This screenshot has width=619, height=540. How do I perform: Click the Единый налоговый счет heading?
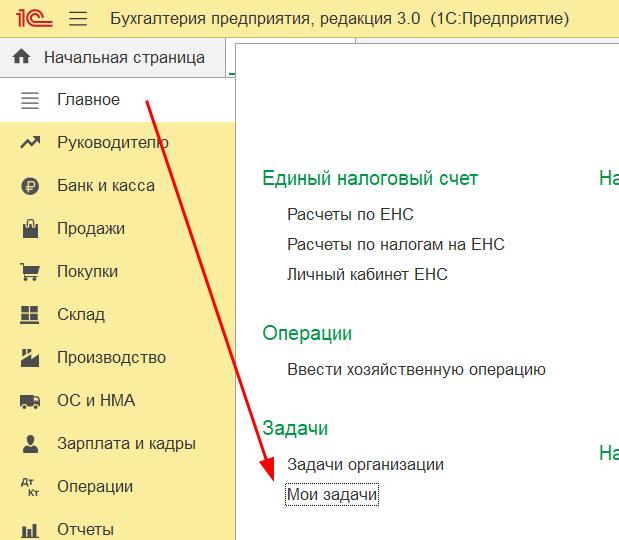[x=370, y=178]
